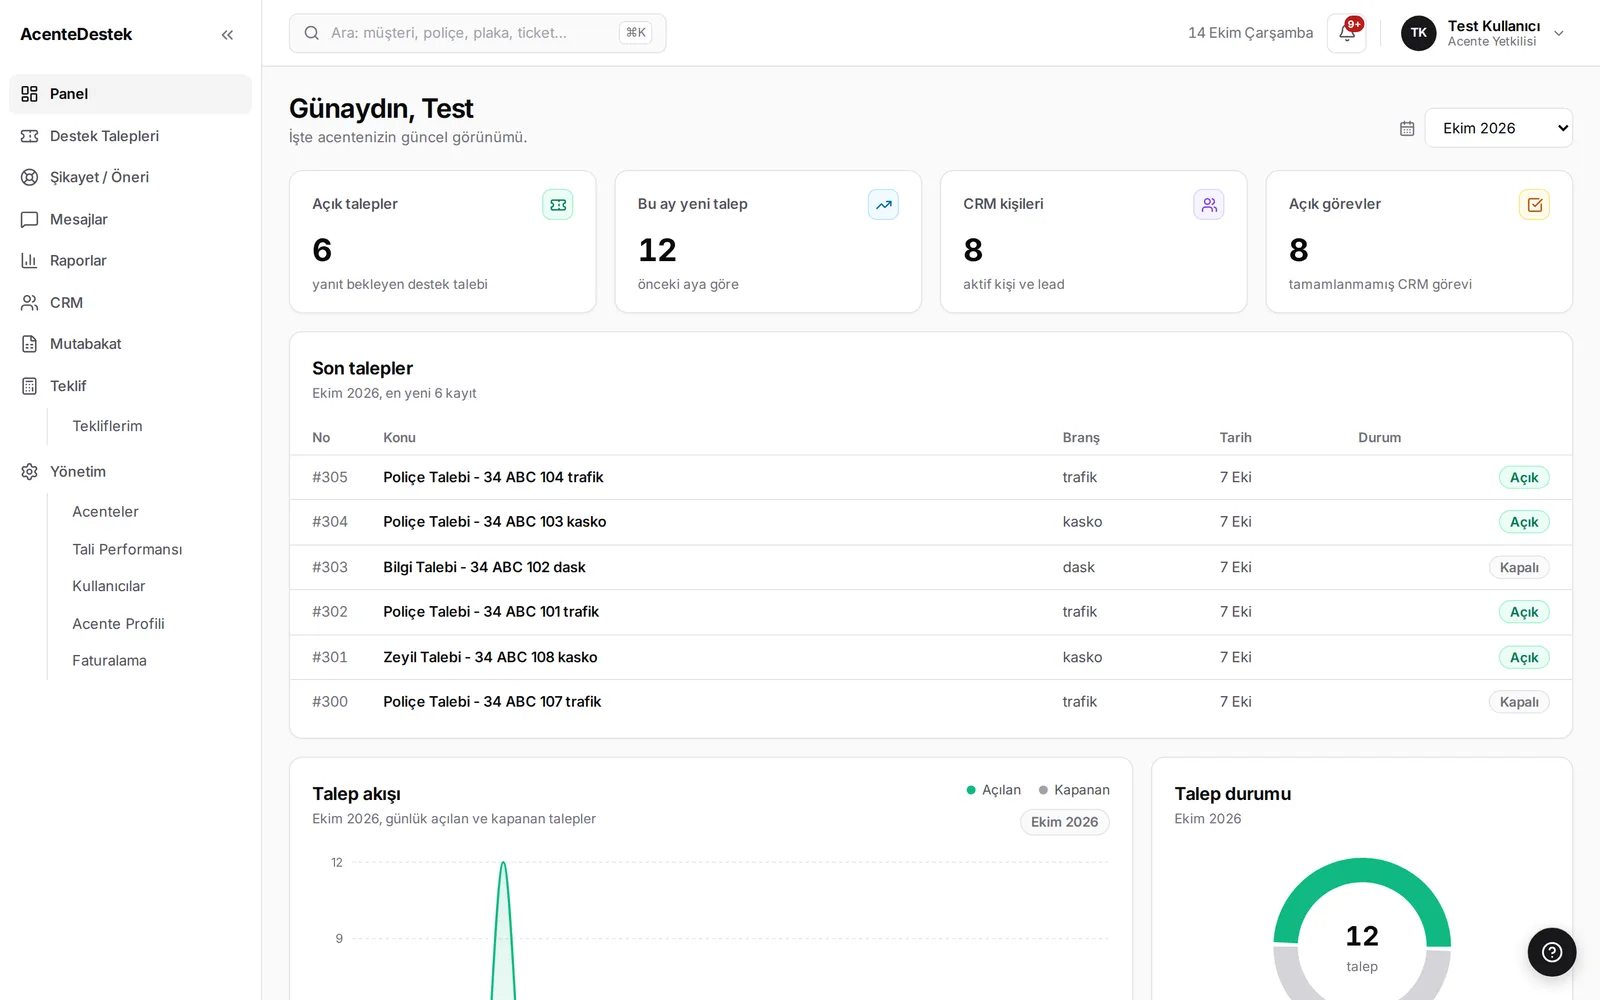This screenshot has height=1000, width=1600.
Task: Toggle the Açılan legend series
Action: (x=993, y=790)
